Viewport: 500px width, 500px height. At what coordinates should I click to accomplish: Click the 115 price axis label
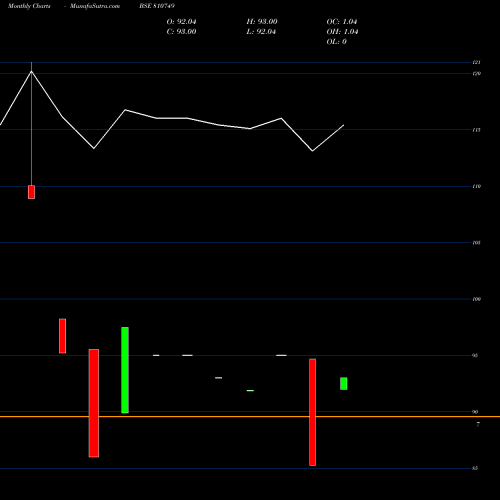click(477, 130)
